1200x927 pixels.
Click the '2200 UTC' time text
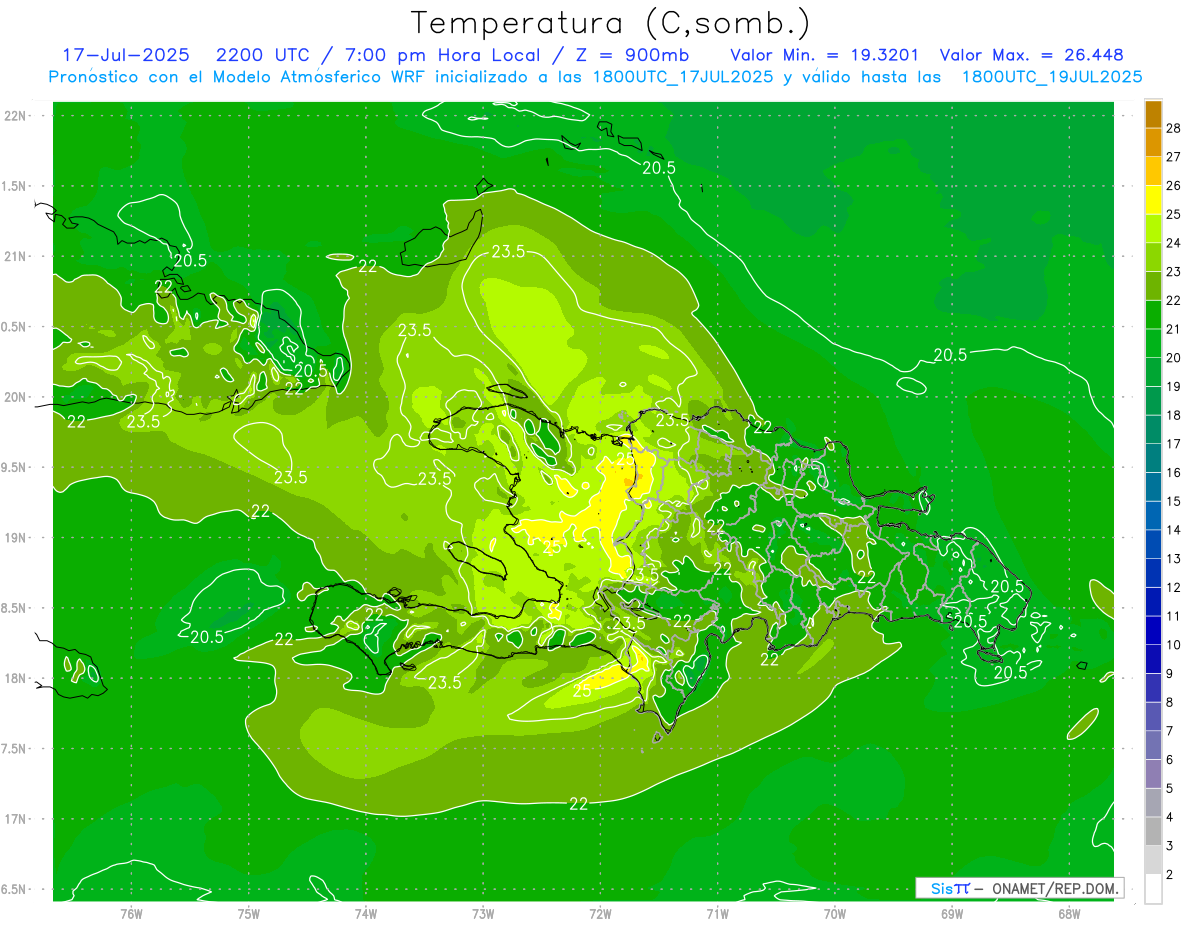265,55
